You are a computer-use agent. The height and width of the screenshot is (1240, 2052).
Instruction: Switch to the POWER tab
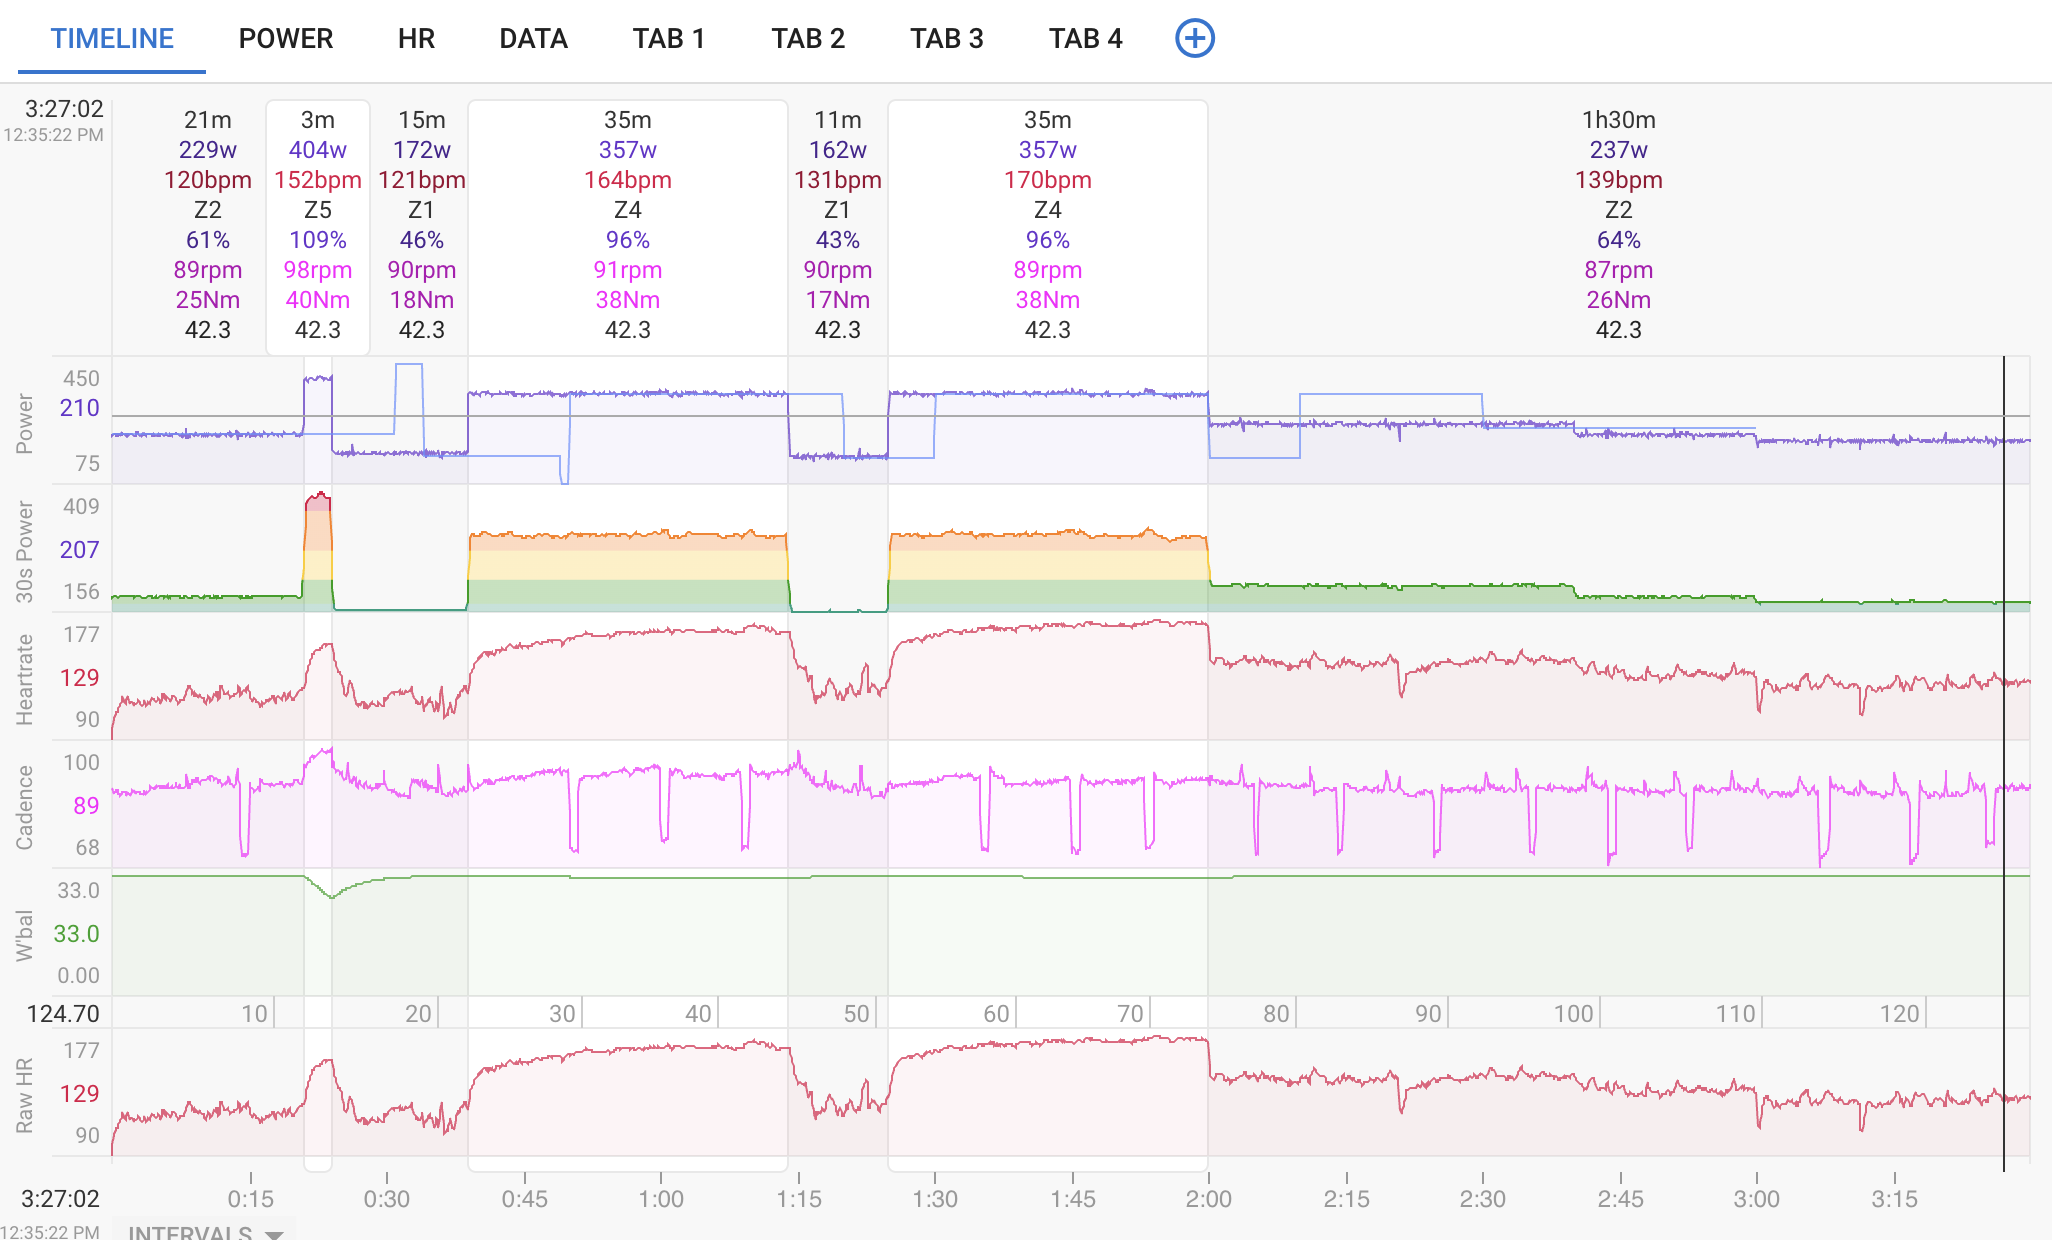click(286, 38)
